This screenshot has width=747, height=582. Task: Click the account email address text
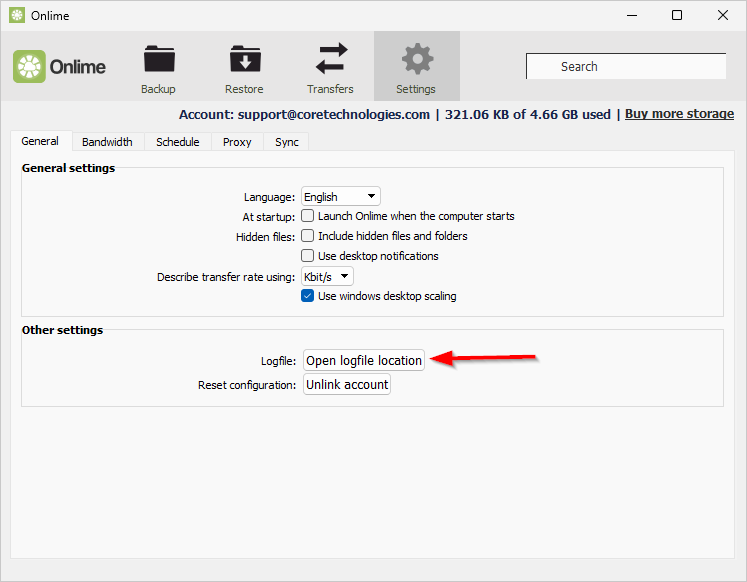point(333,115)
